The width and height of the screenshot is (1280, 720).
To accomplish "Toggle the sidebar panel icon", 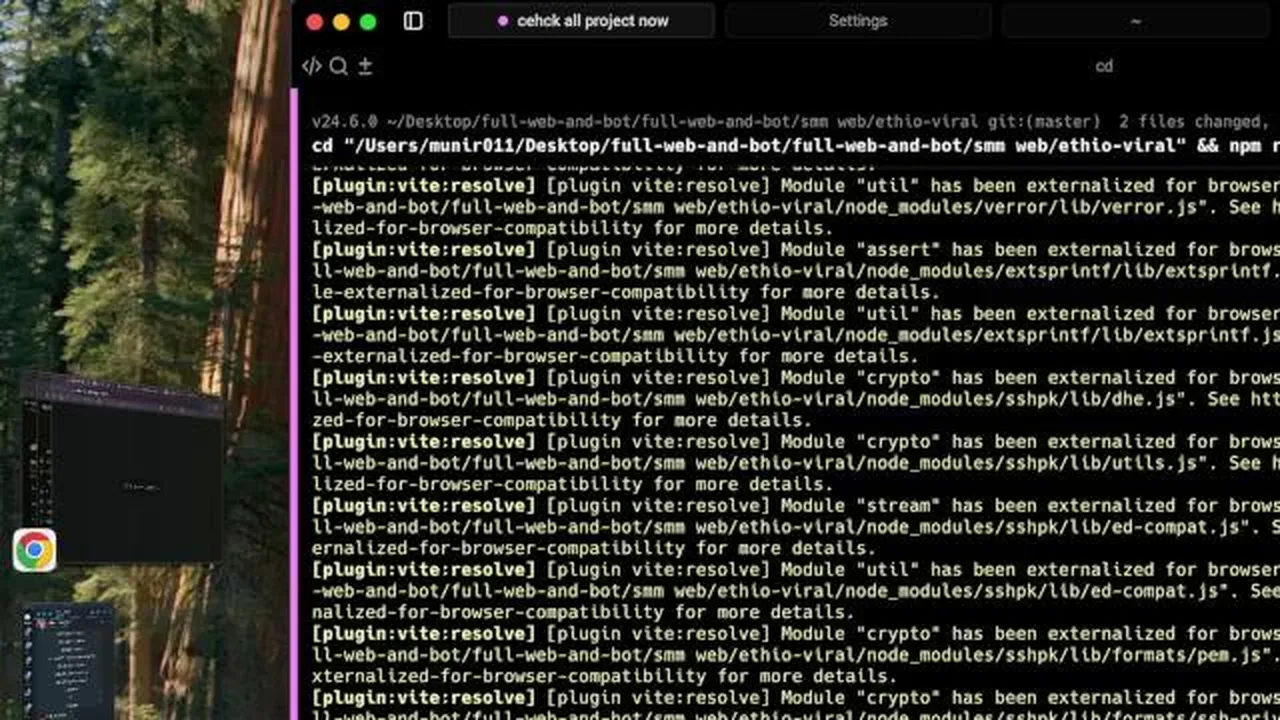I will pyautogui.click(x=413, y=21).
